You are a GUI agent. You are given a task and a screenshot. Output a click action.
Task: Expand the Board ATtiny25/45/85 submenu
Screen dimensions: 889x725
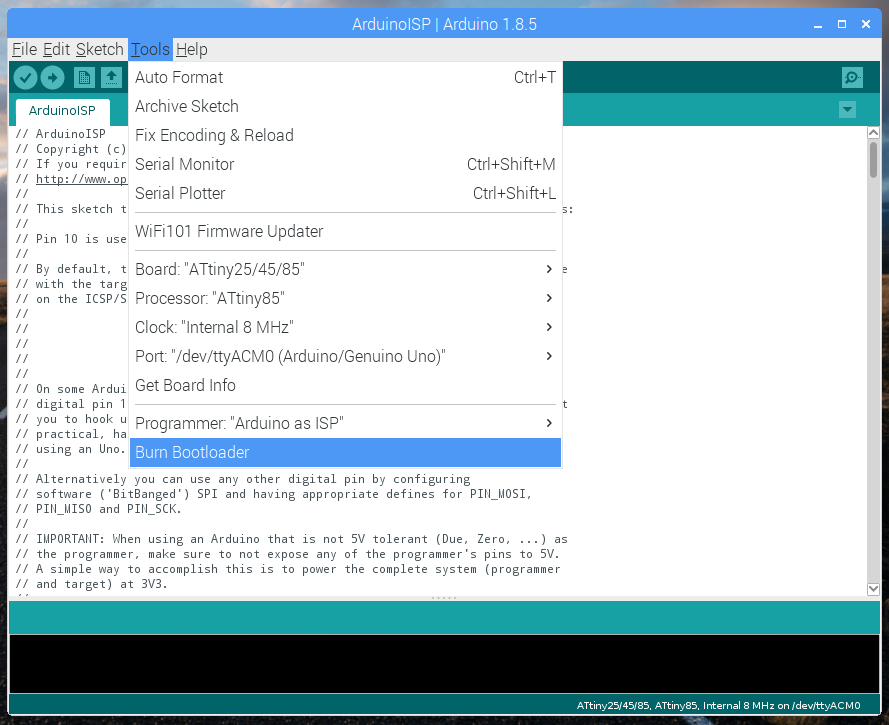coord(345,269)
